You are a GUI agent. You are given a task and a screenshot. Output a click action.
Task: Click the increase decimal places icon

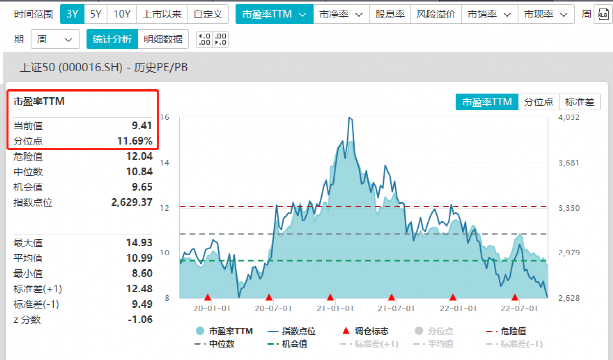pos(204,39)
